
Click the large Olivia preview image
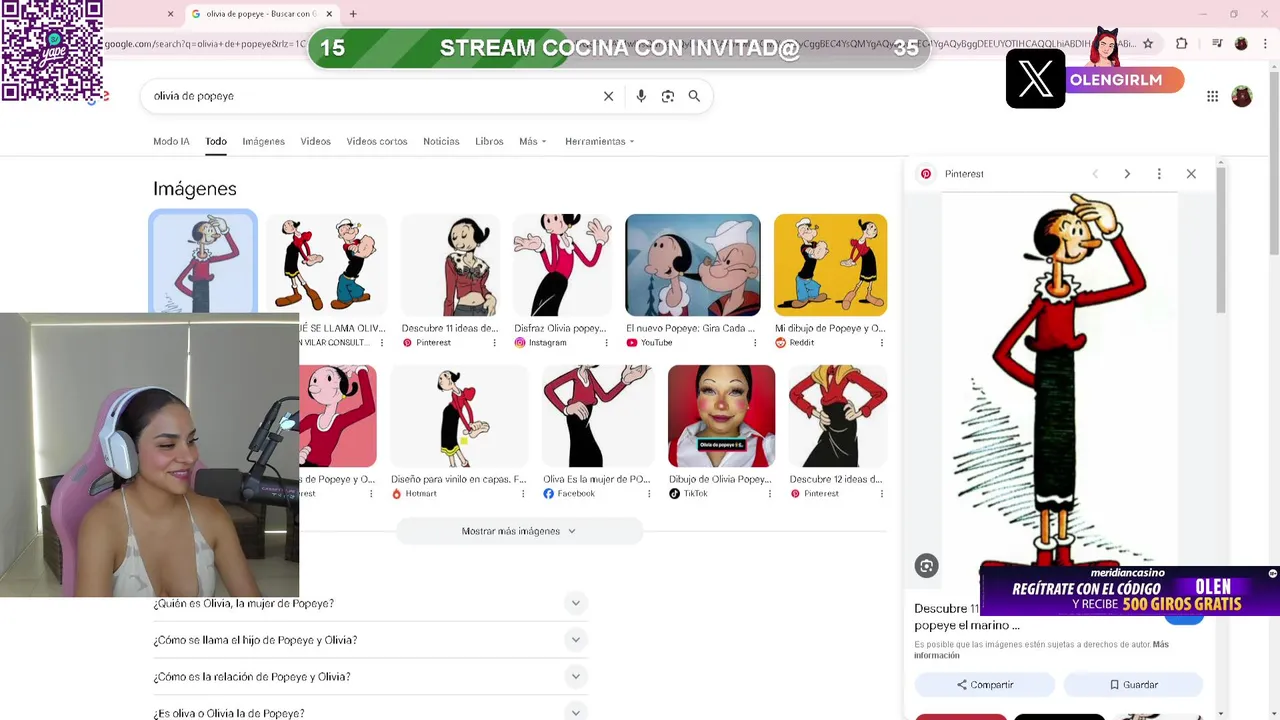click(1060, 380)
